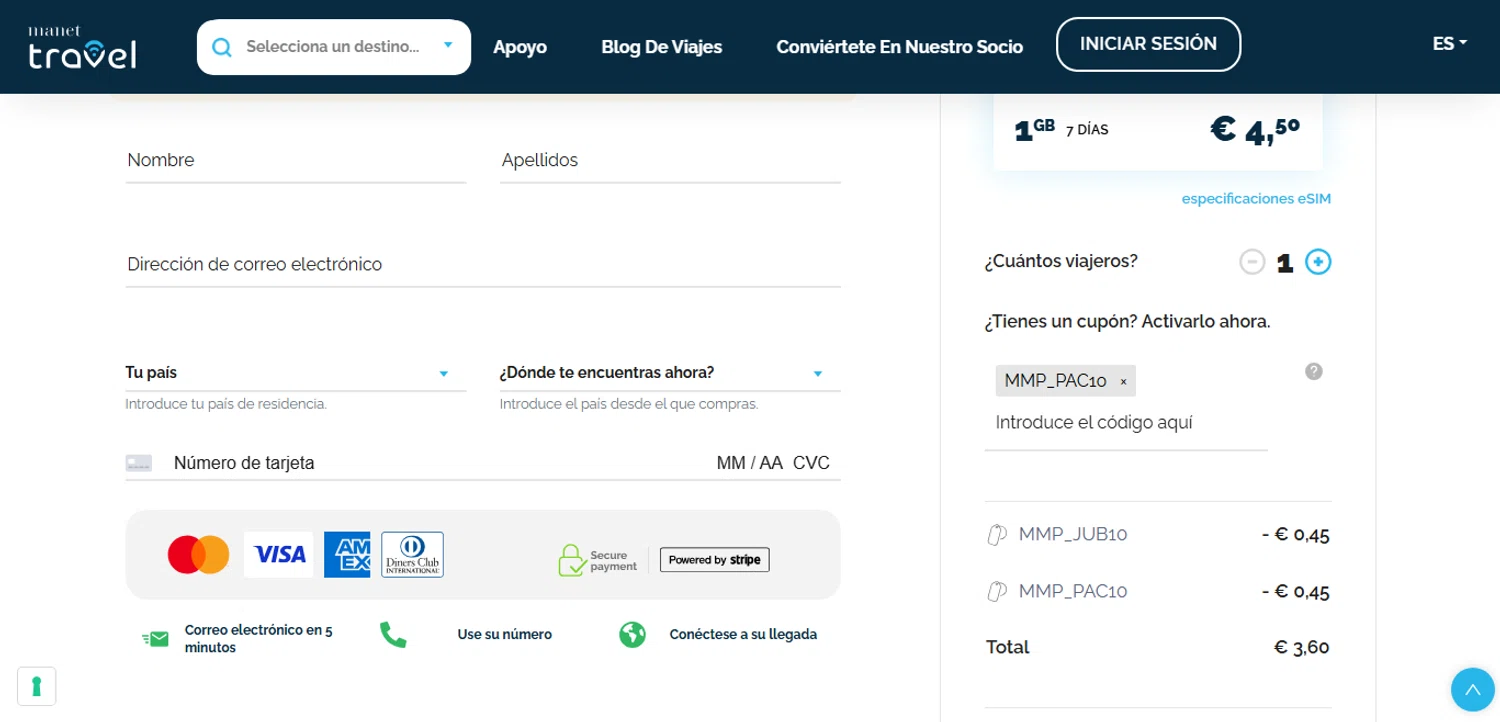Screen dimensions: 1500x722
Task: Focus the Nombre input field
Action: 296,161
